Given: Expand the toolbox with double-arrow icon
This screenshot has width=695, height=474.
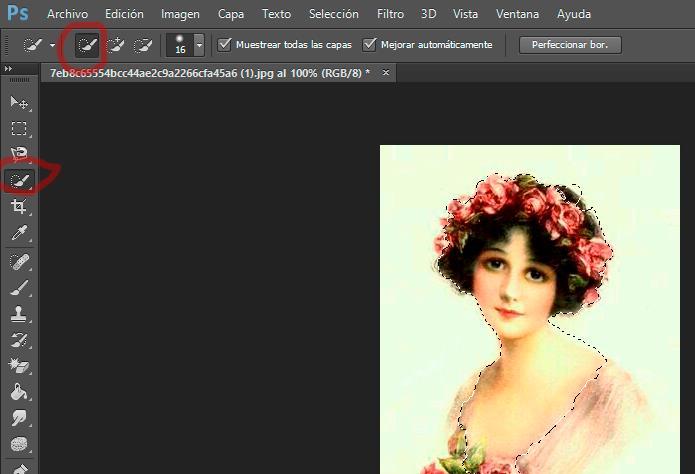Looking at the screenshot, I should pos(8,69).
